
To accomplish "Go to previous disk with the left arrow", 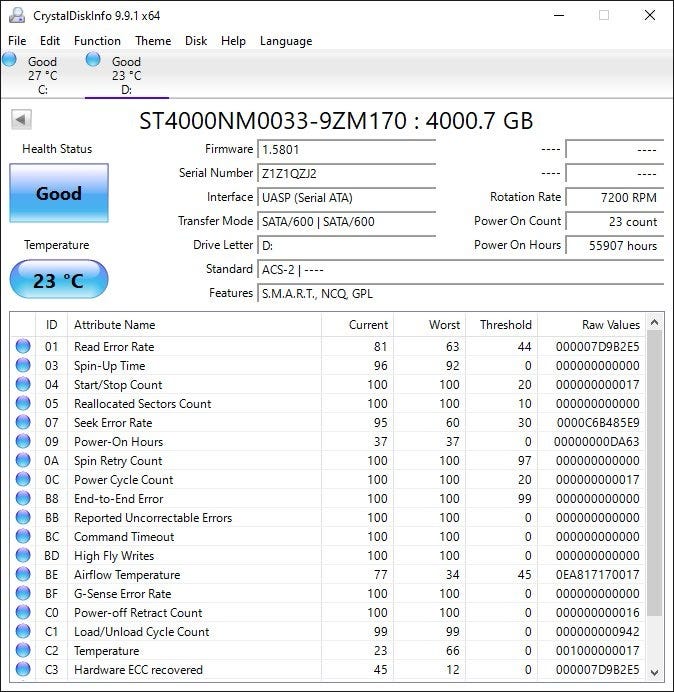I will (x=21, y=119).
